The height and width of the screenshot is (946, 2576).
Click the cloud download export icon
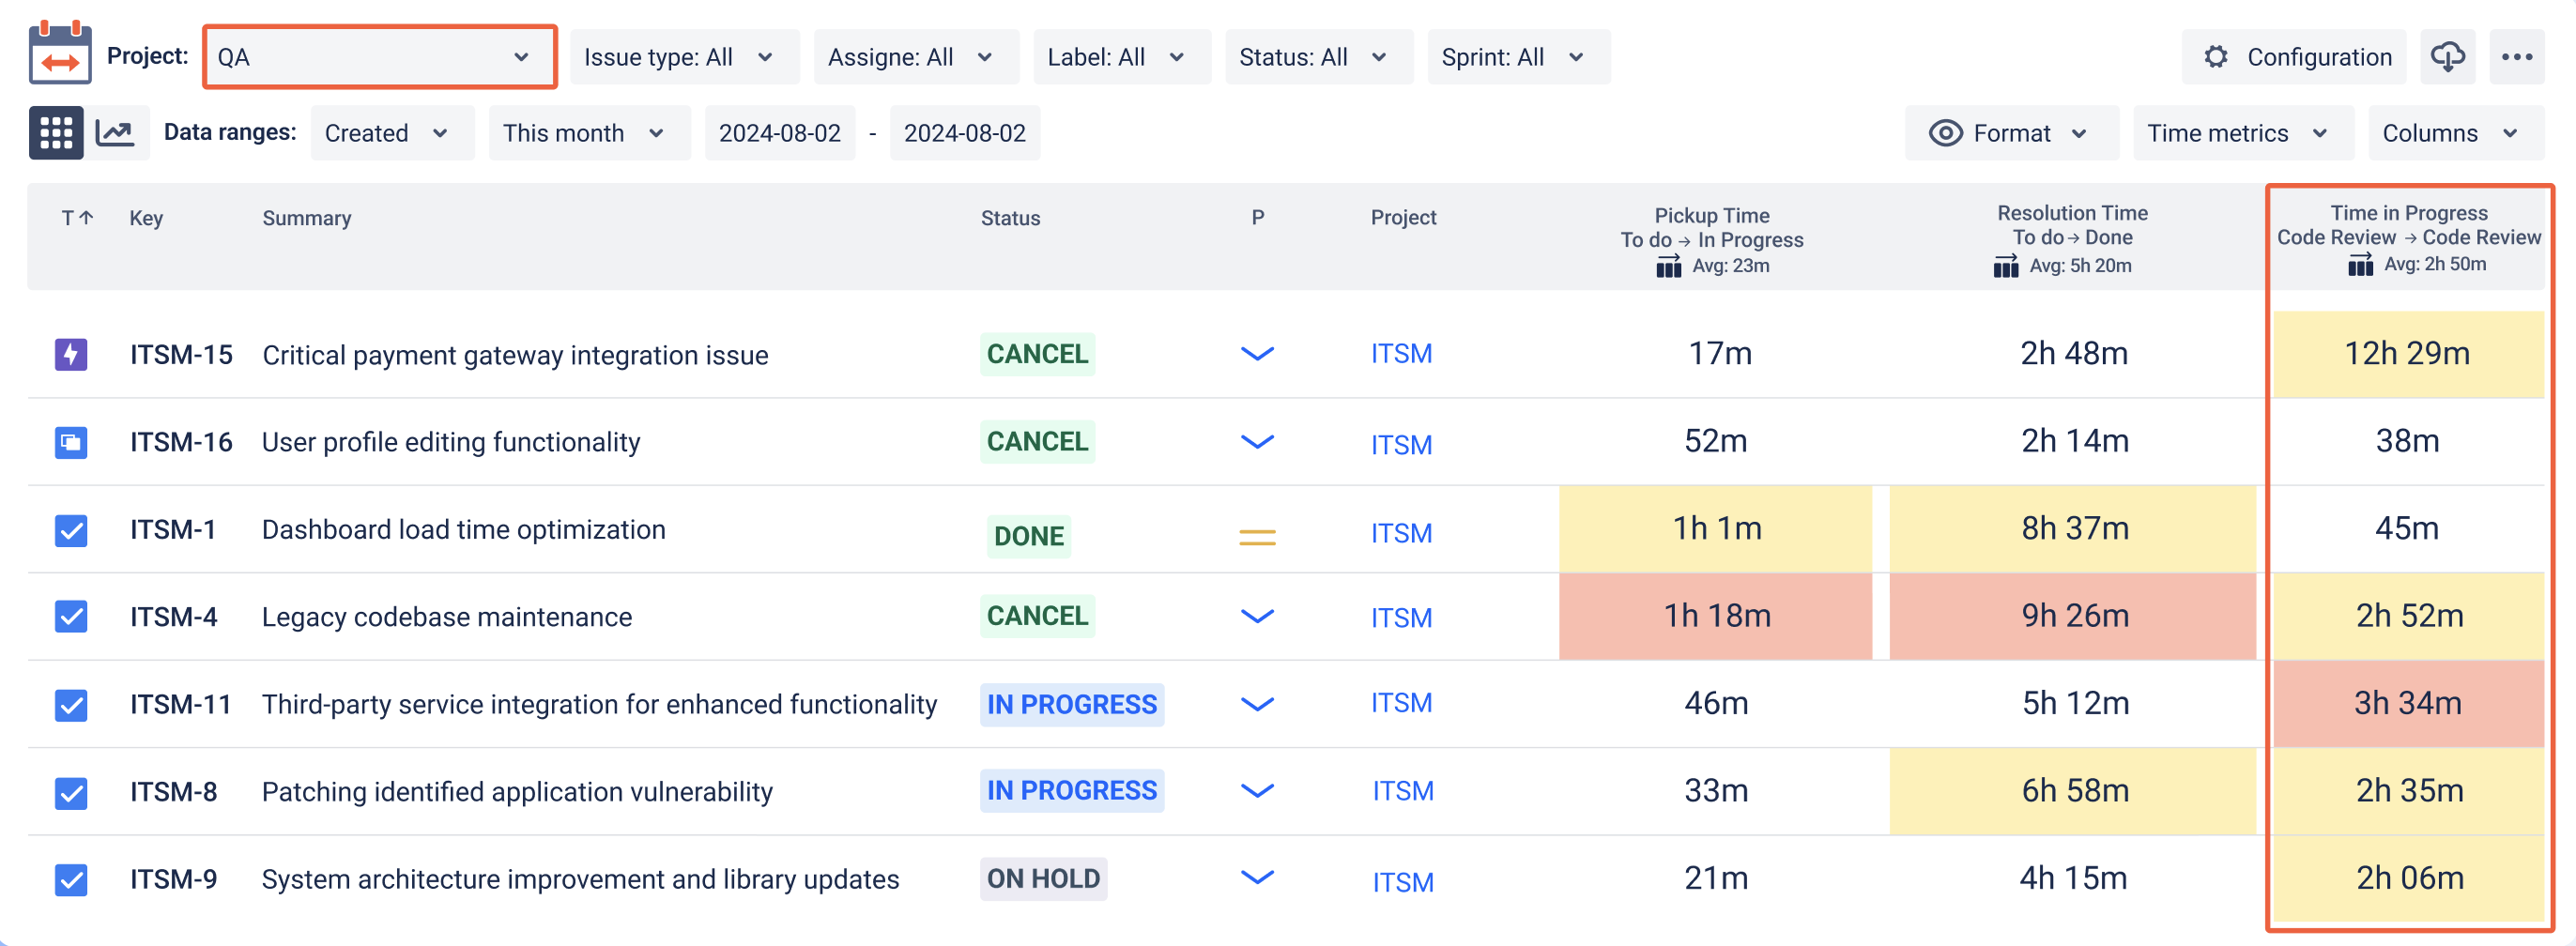pyautogui.click(x=2447, y=57)
